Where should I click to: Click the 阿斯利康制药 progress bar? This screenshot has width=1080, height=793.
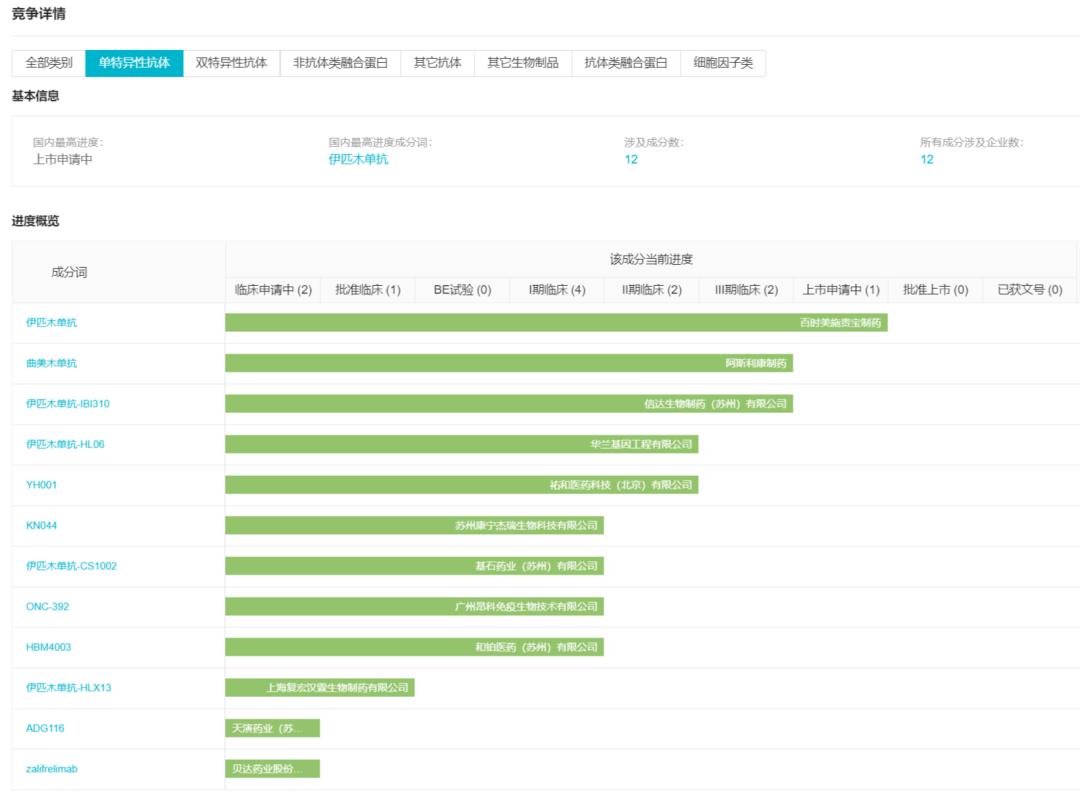[x=509, y=363]
